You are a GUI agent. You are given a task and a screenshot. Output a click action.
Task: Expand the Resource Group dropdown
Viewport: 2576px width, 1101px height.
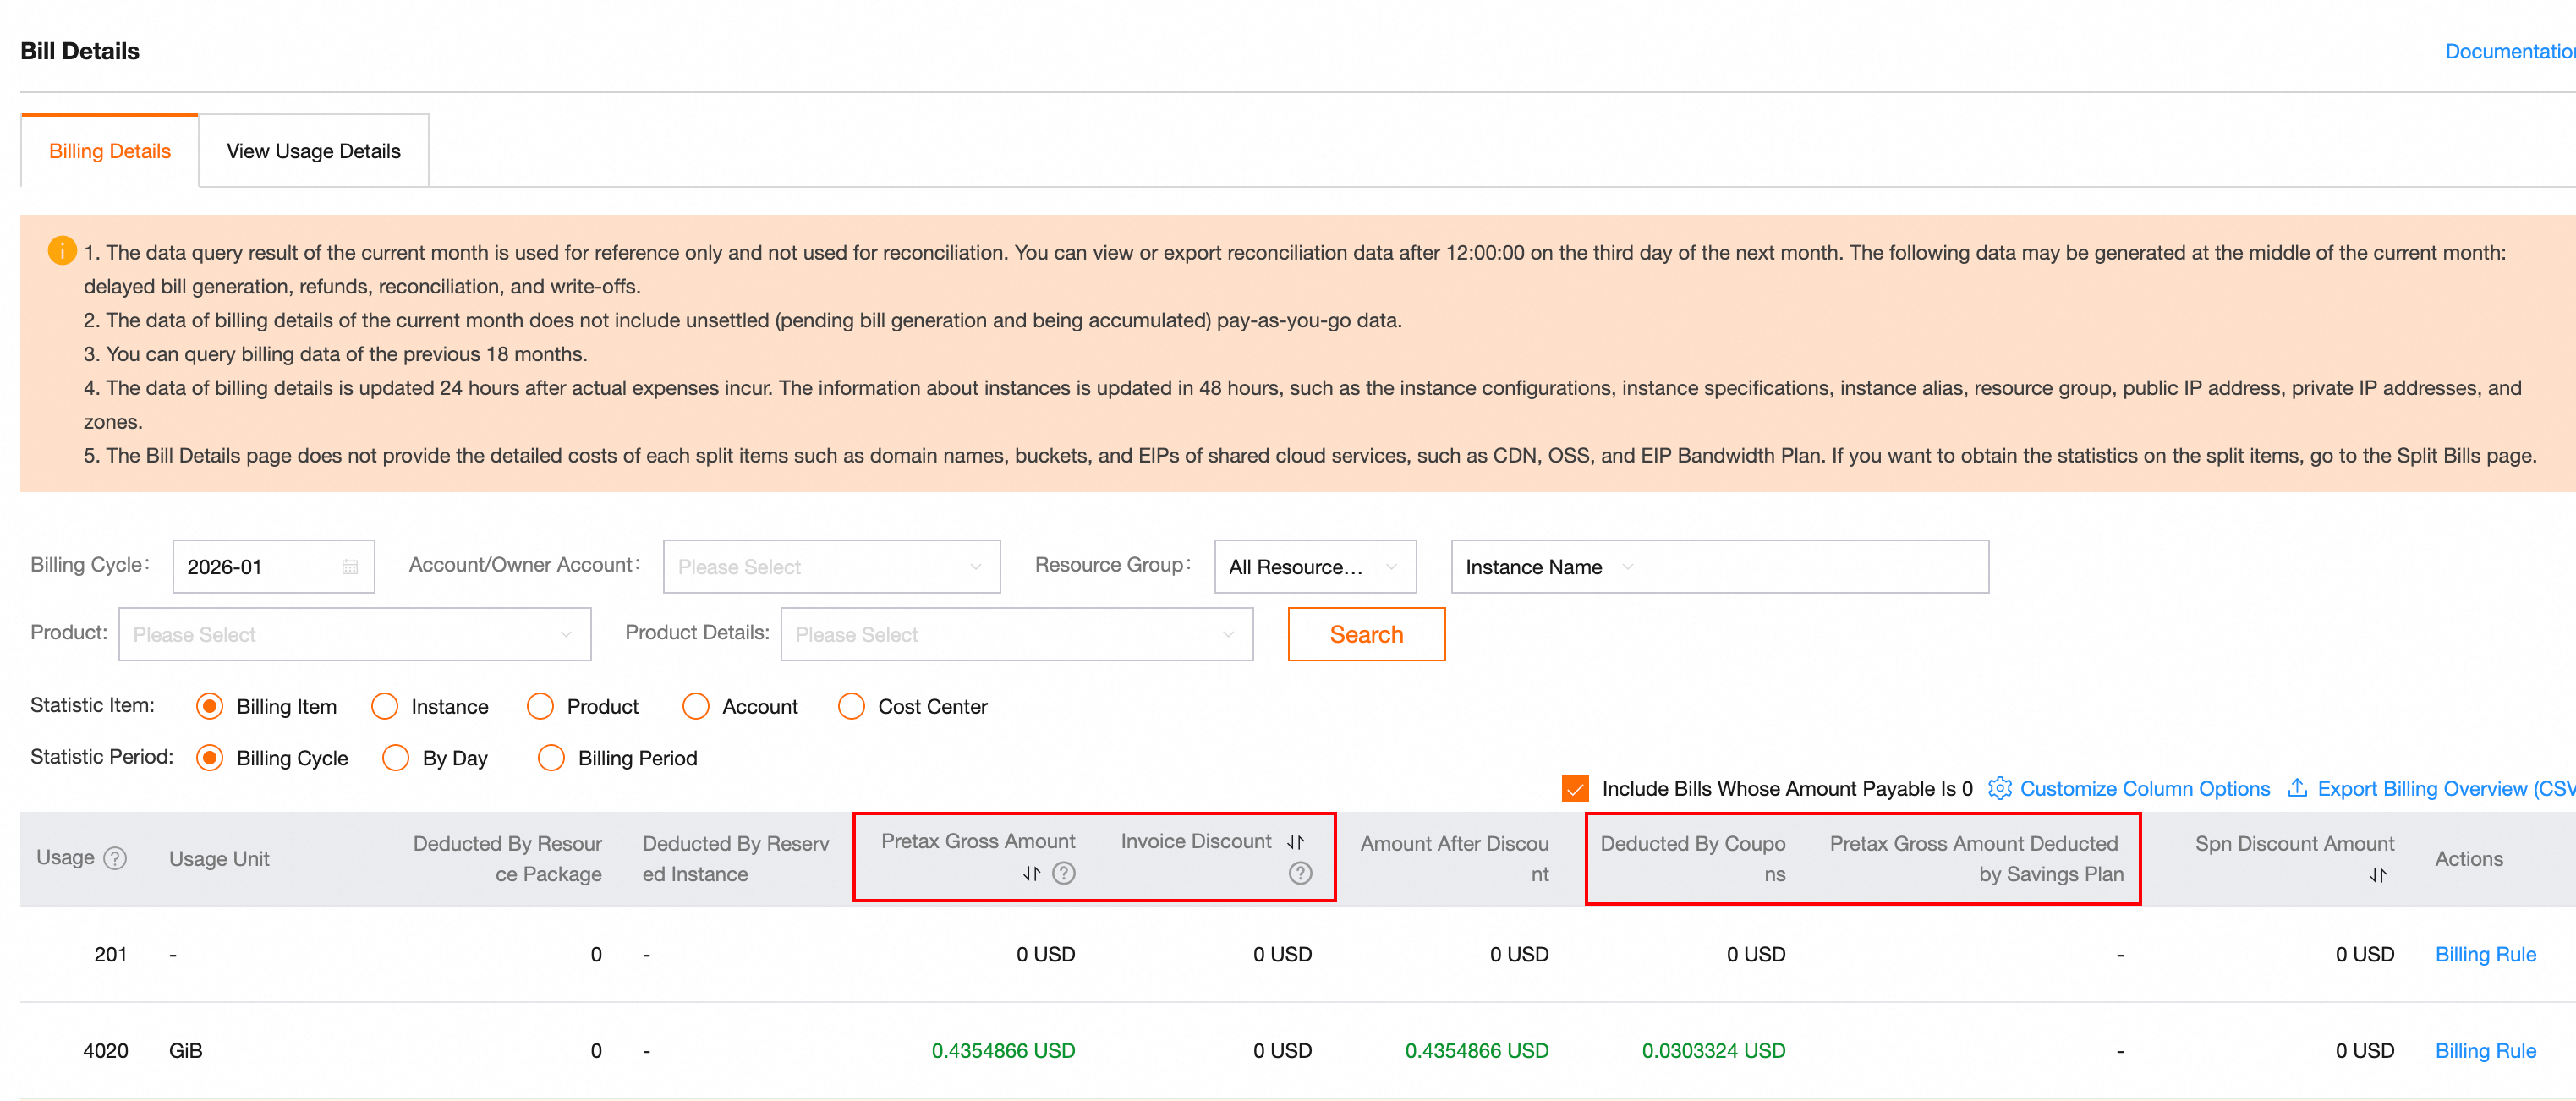(1314, 567)
